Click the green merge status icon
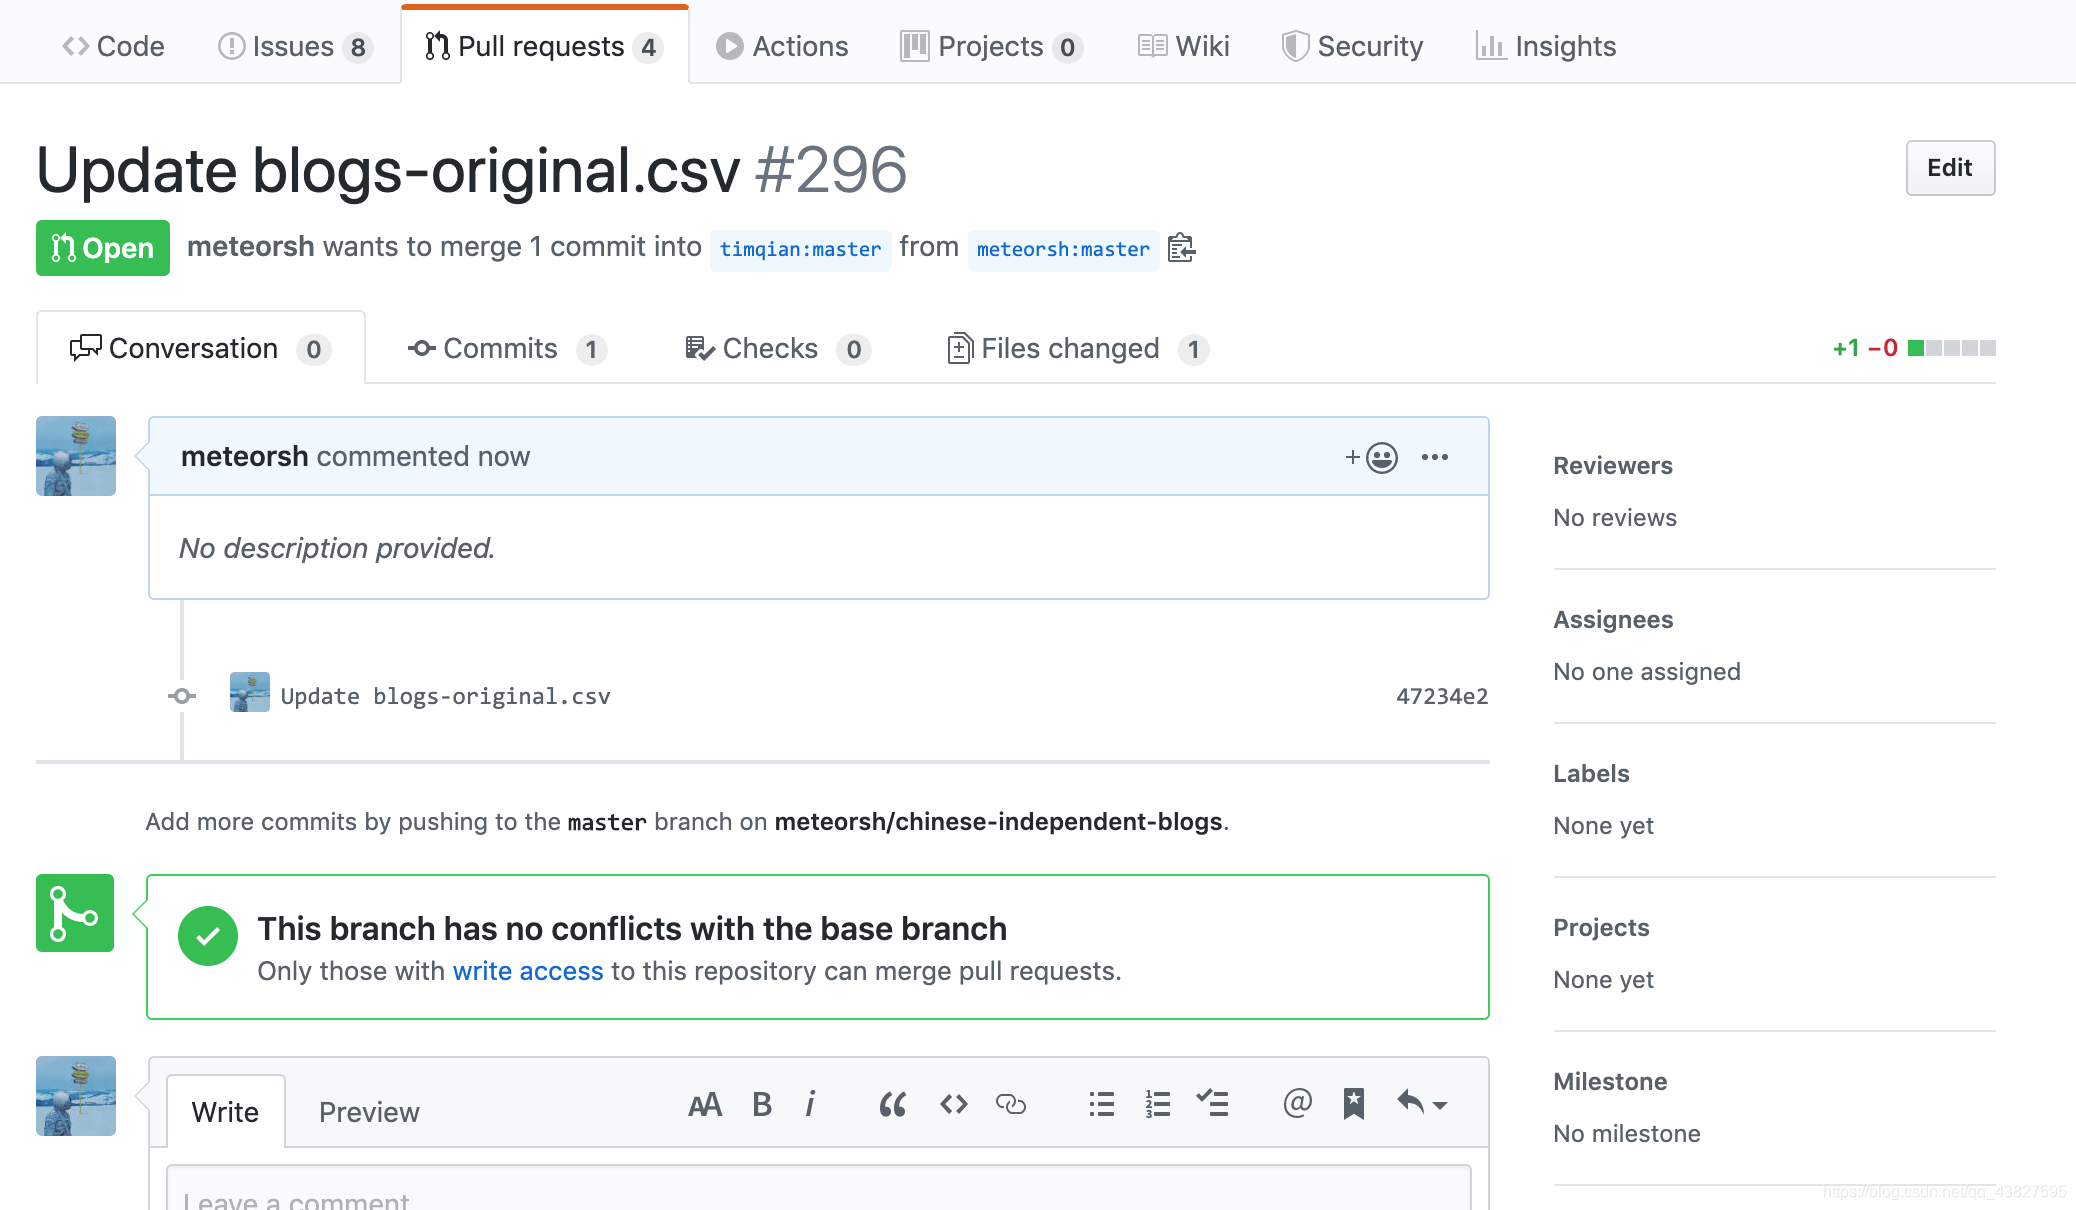 tap(75, 913)
